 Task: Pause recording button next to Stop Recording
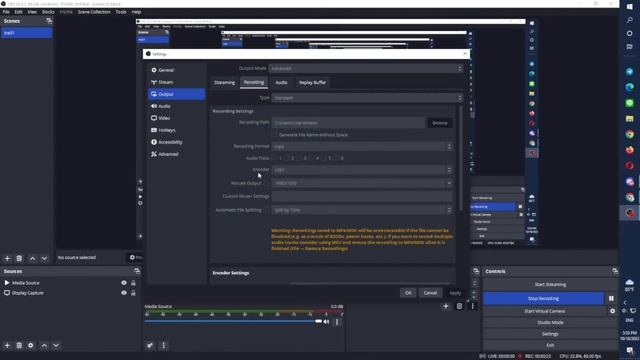tap(611, 298)
